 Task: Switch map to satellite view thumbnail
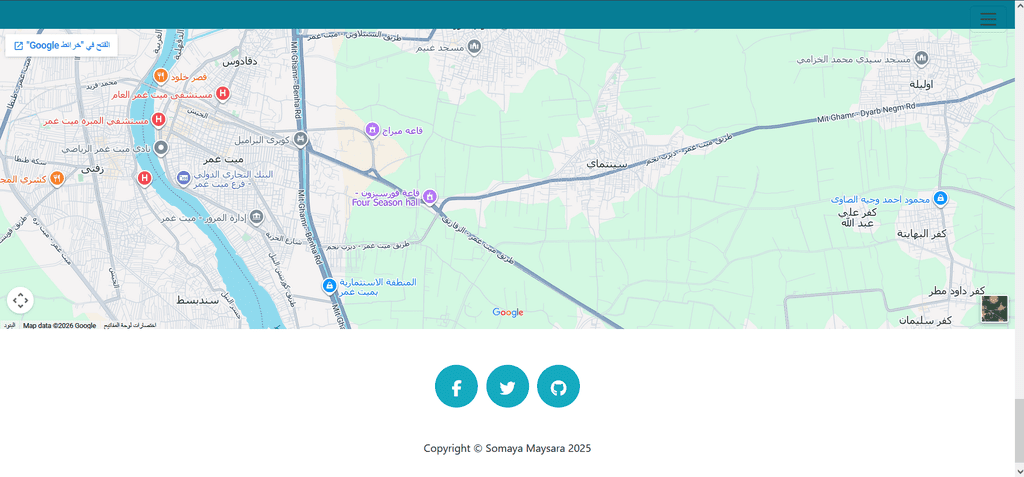[x=994, y=308]
